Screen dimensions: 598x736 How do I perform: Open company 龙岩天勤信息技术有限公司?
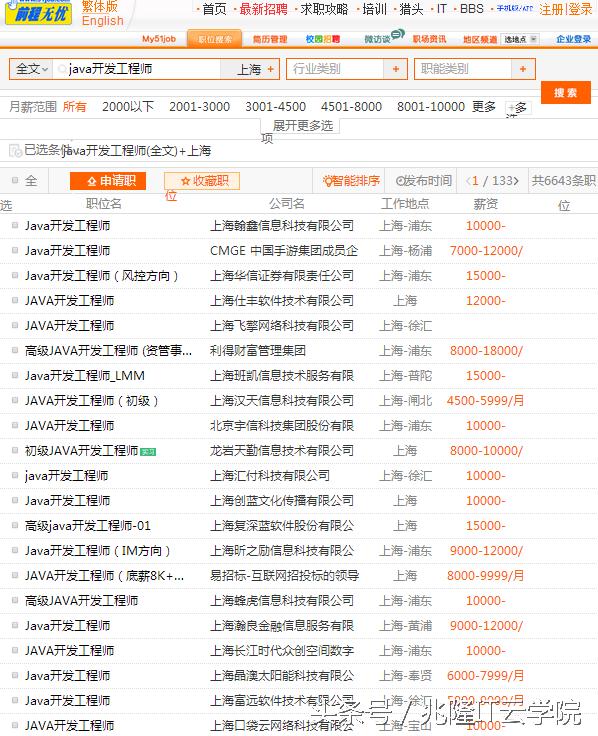pyautogui.click(x=282, y=451)
